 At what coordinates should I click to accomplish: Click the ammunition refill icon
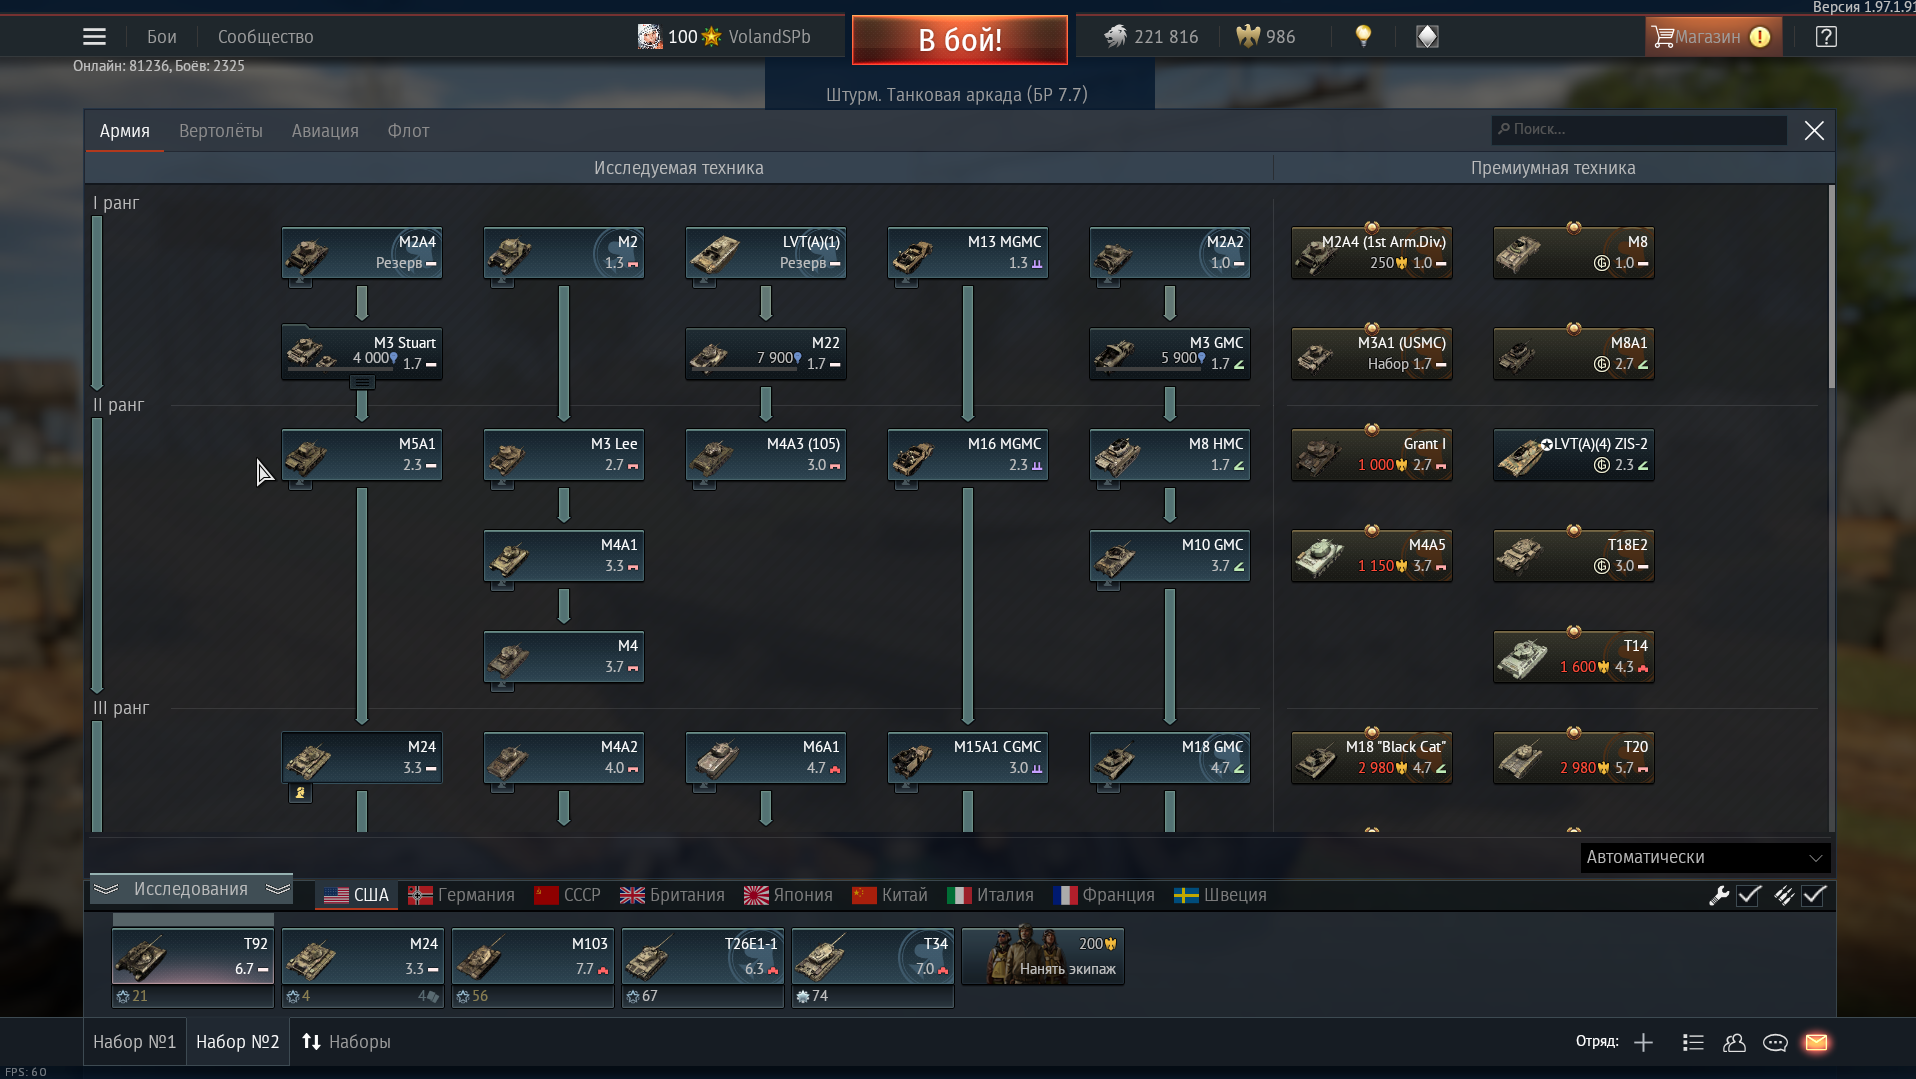click(x=1784, y=896)
